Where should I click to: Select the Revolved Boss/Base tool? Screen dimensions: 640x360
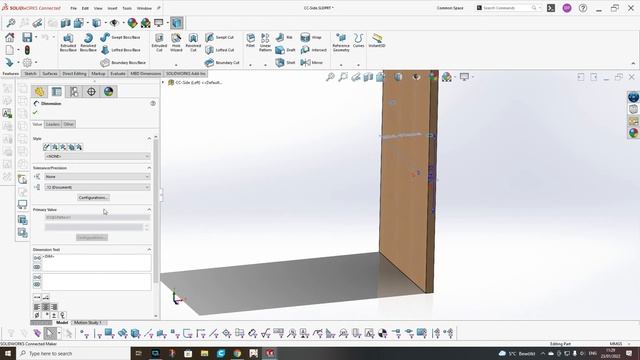tap(88, 42)
